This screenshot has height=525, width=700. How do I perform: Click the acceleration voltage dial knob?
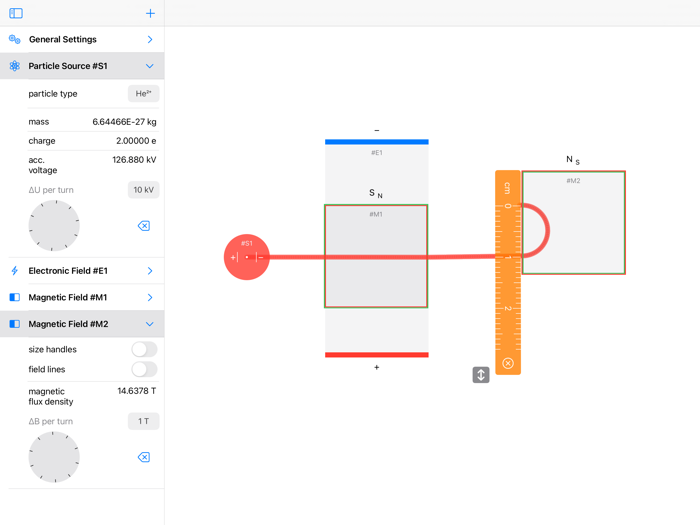tap(54, 225)
